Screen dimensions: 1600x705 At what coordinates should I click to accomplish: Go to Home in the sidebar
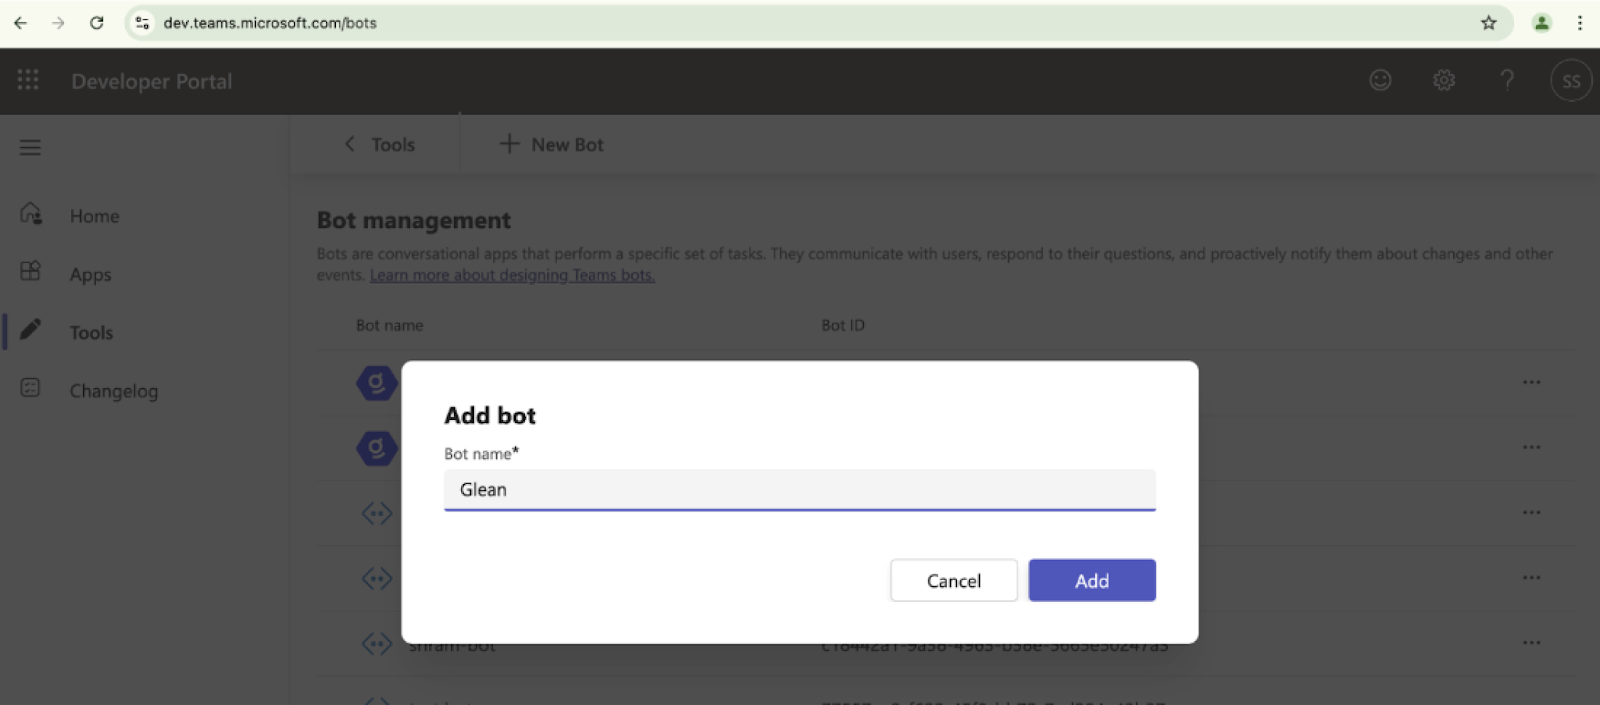click(94, 216)
